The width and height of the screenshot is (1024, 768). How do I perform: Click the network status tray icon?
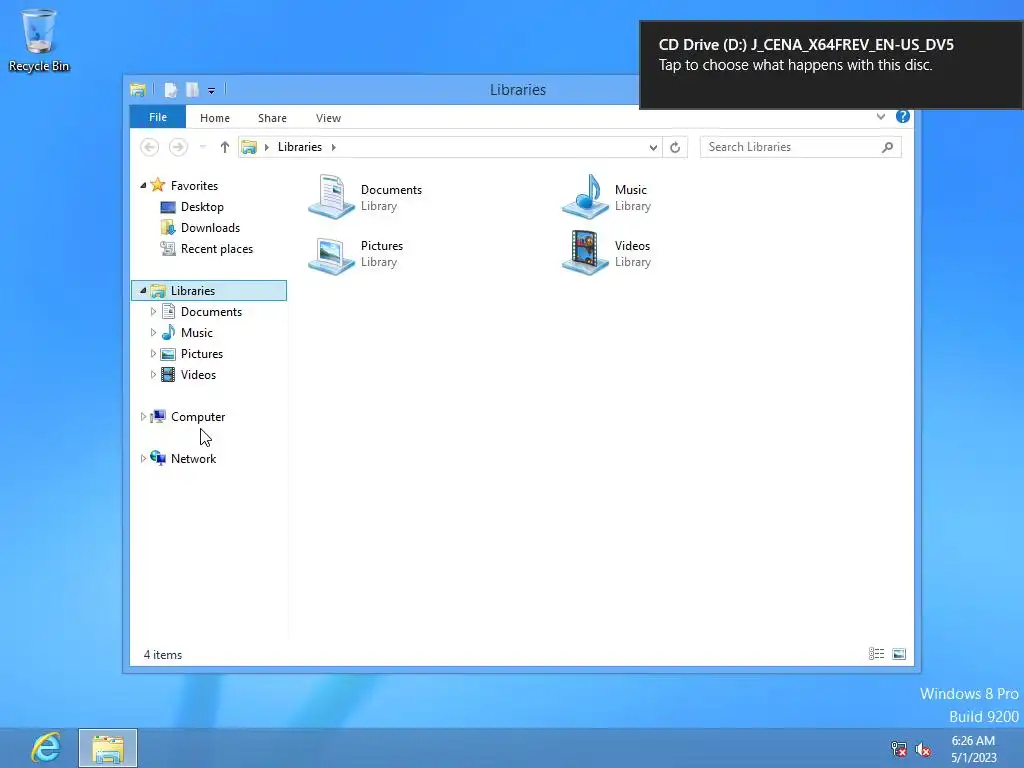pyautogui.click(x=899, y=749)
